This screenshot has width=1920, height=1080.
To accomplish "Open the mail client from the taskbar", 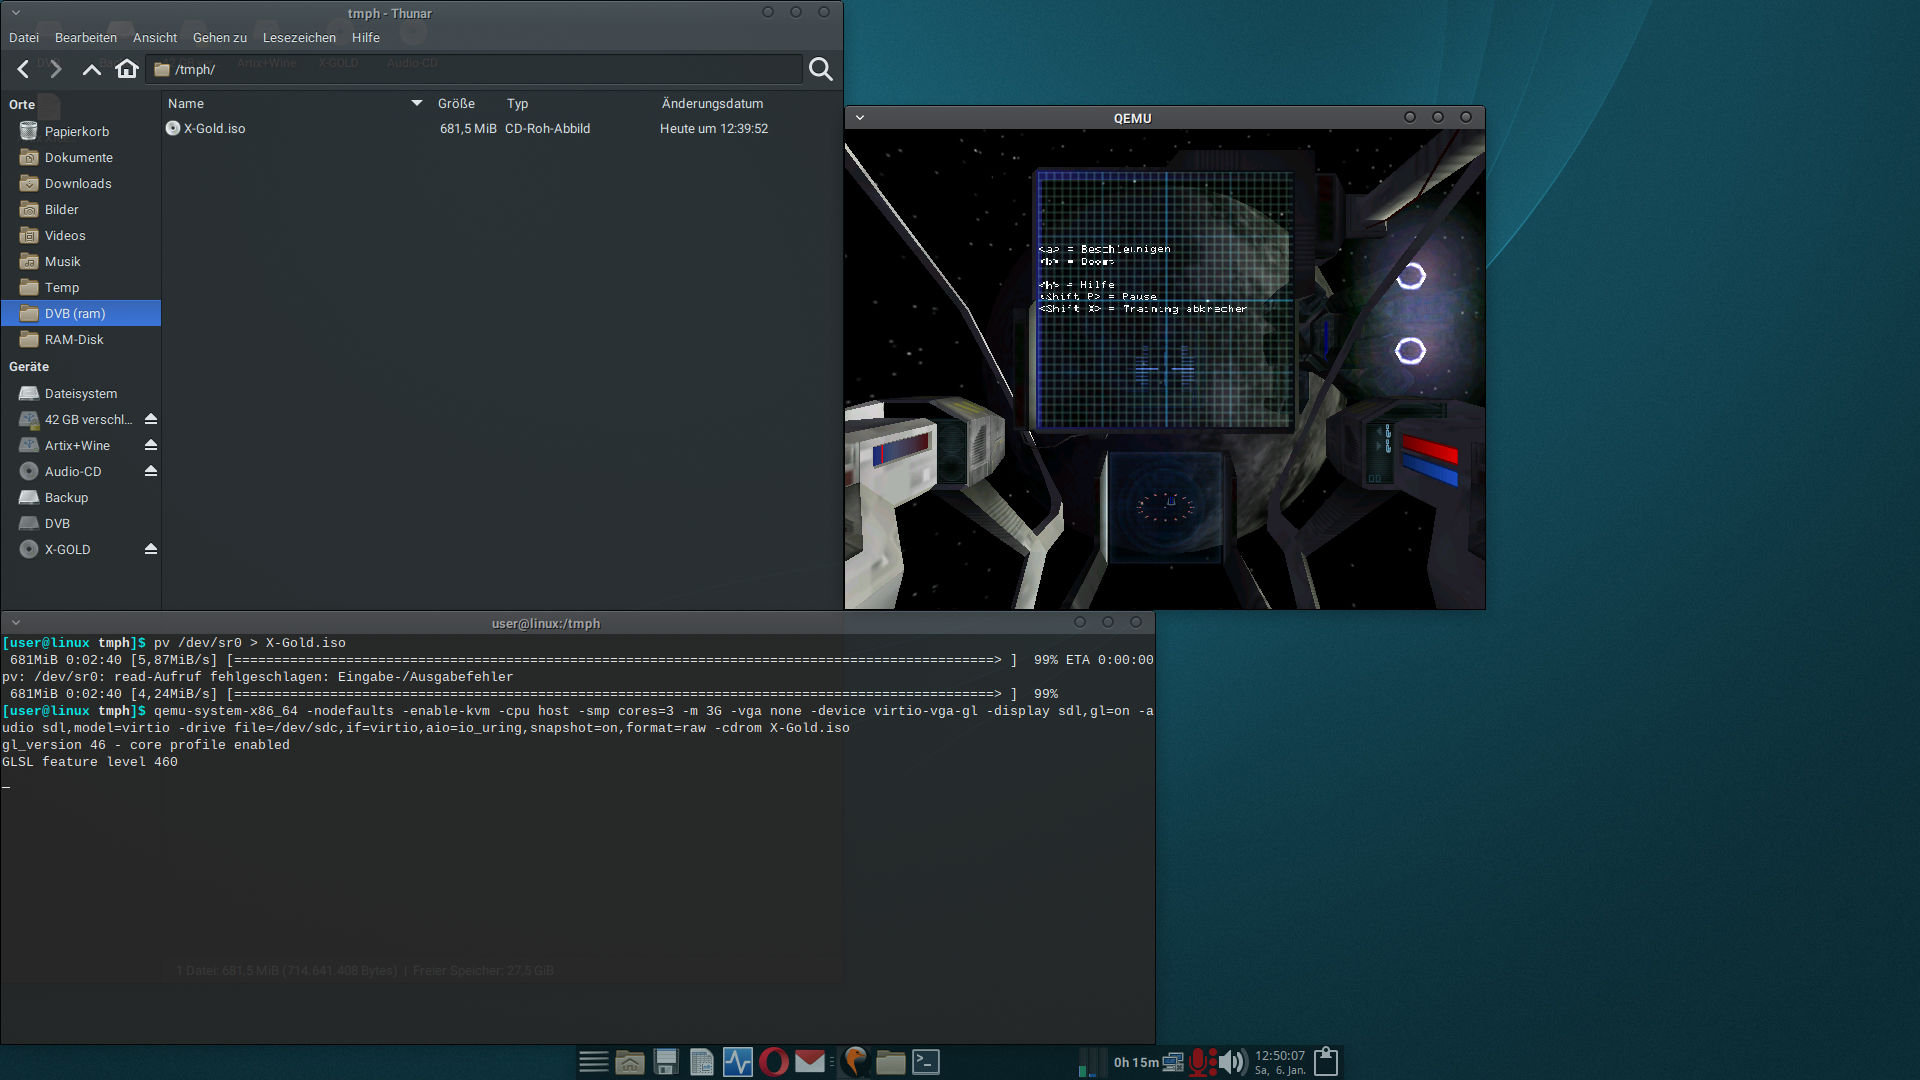I will (x=809, y=1061).
